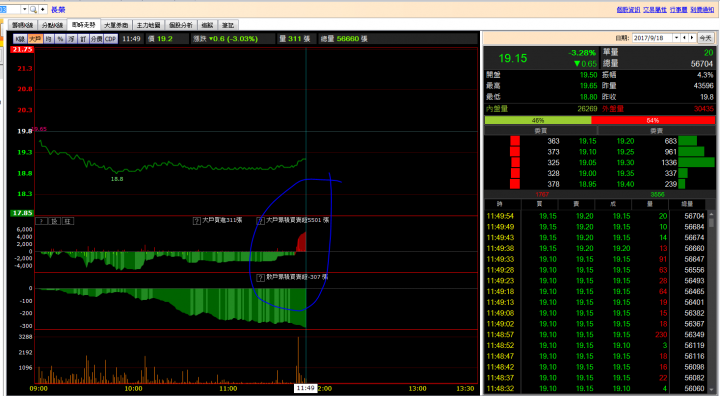Screen dimensions: 720x396
Task: Open the 大量表徵 tab
Action: pos(116,25)
